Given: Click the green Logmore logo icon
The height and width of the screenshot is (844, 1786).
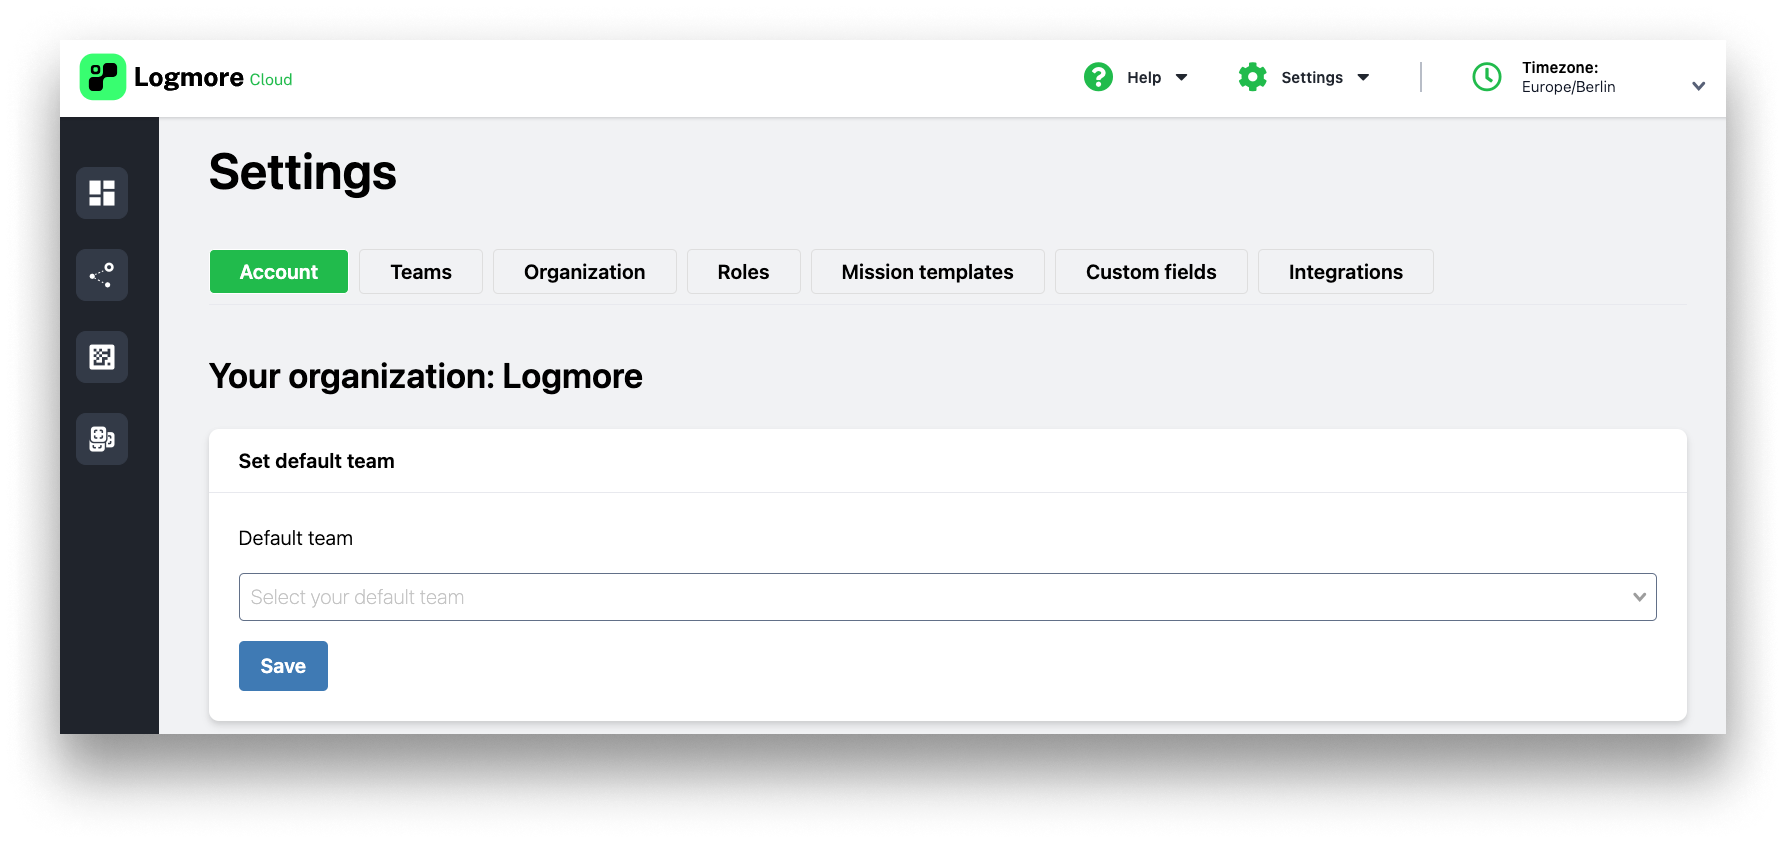Looking at the screenshot, I should [103, 77].
